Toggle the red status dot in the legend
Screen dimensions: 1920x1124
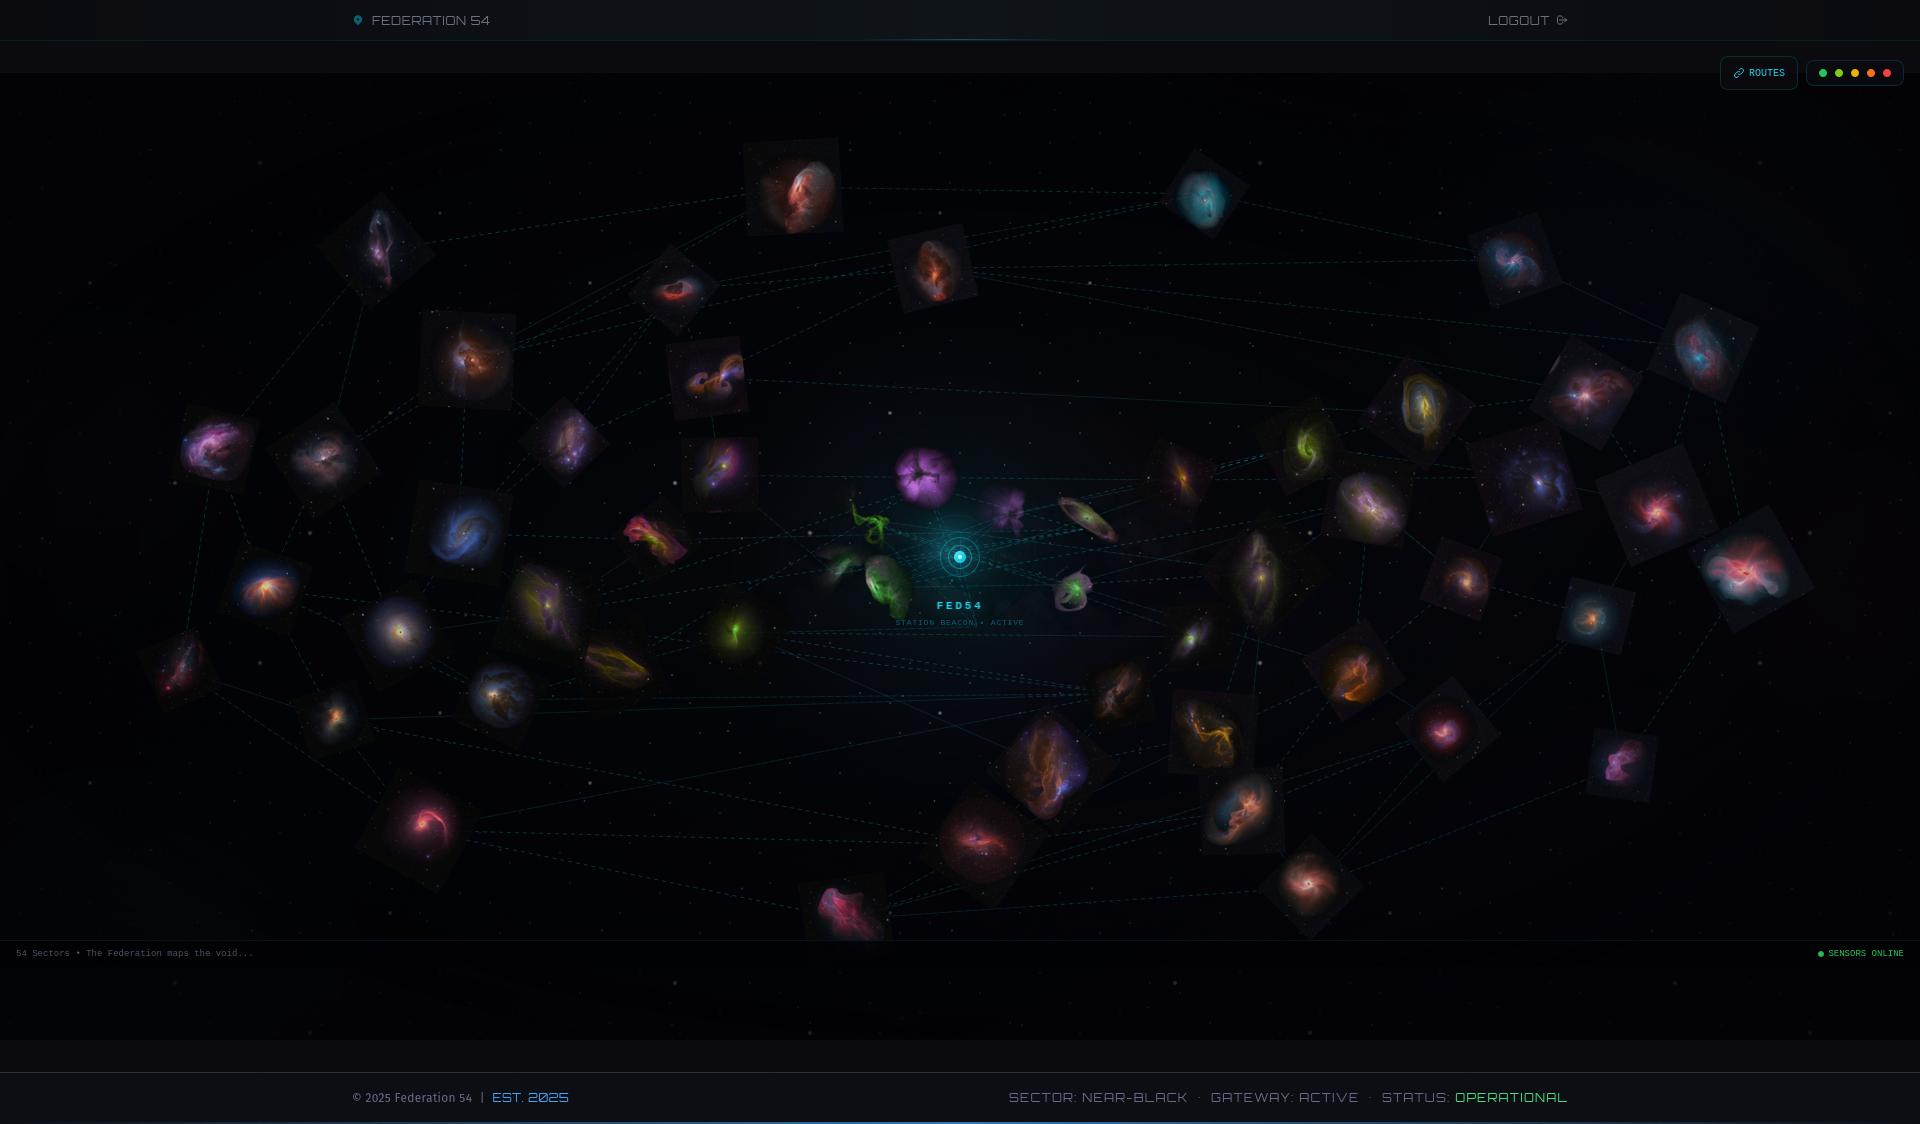pyautogui.click(x=1887, y=73)
